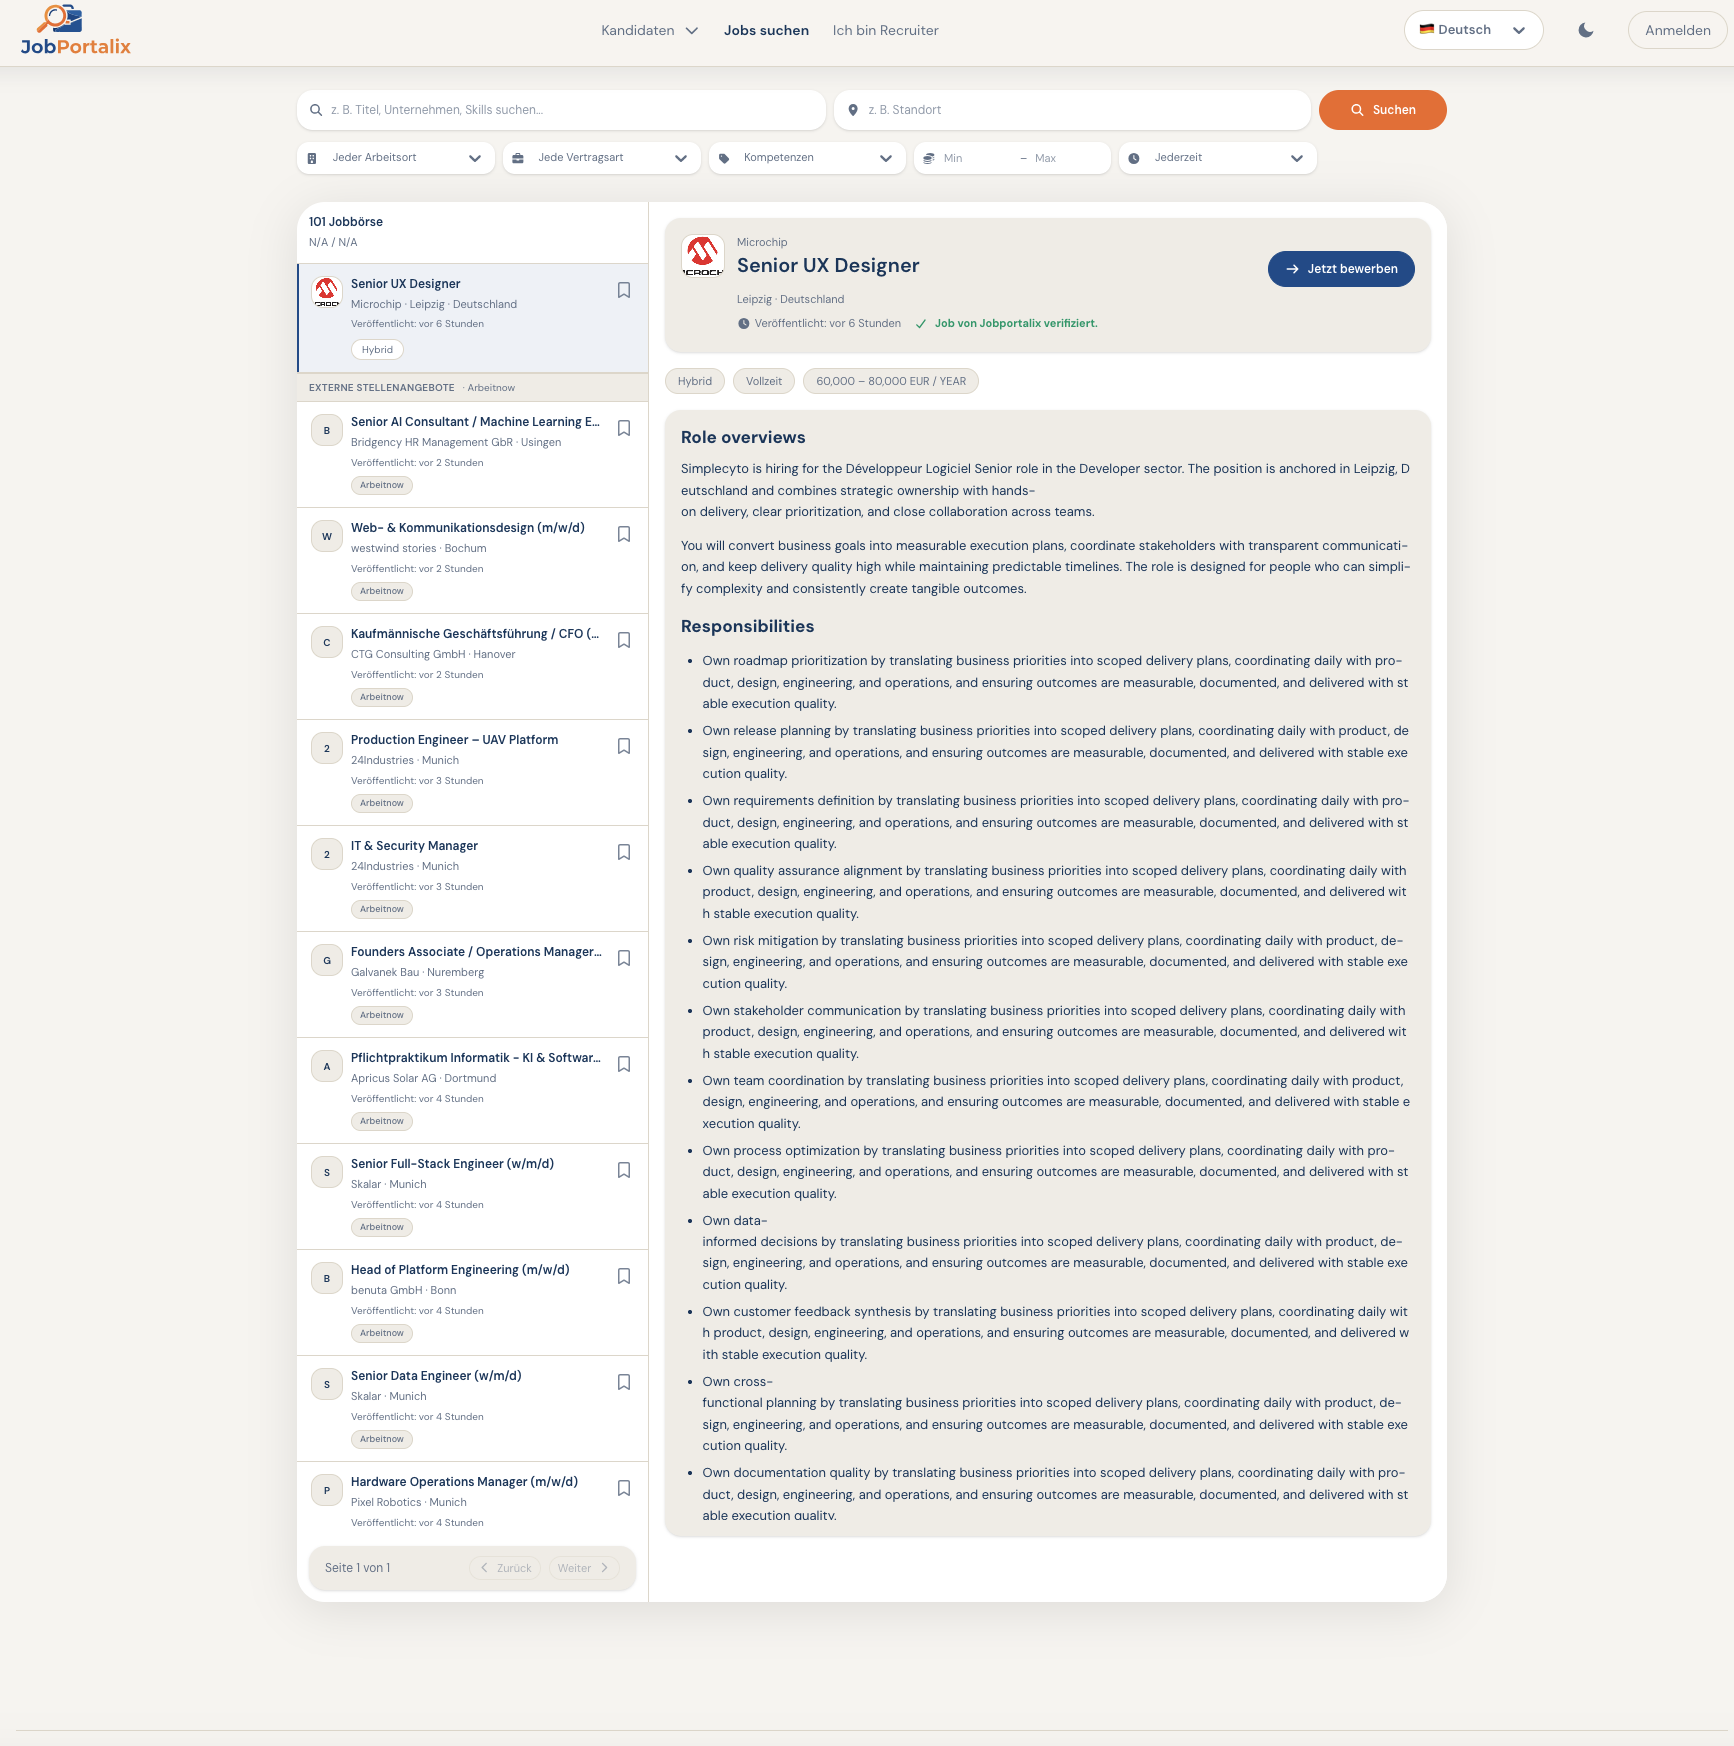Click the A avatar for Apricus Solar AG
The height and width of the screenshot is (1746, 1734).
[327, 1067]
